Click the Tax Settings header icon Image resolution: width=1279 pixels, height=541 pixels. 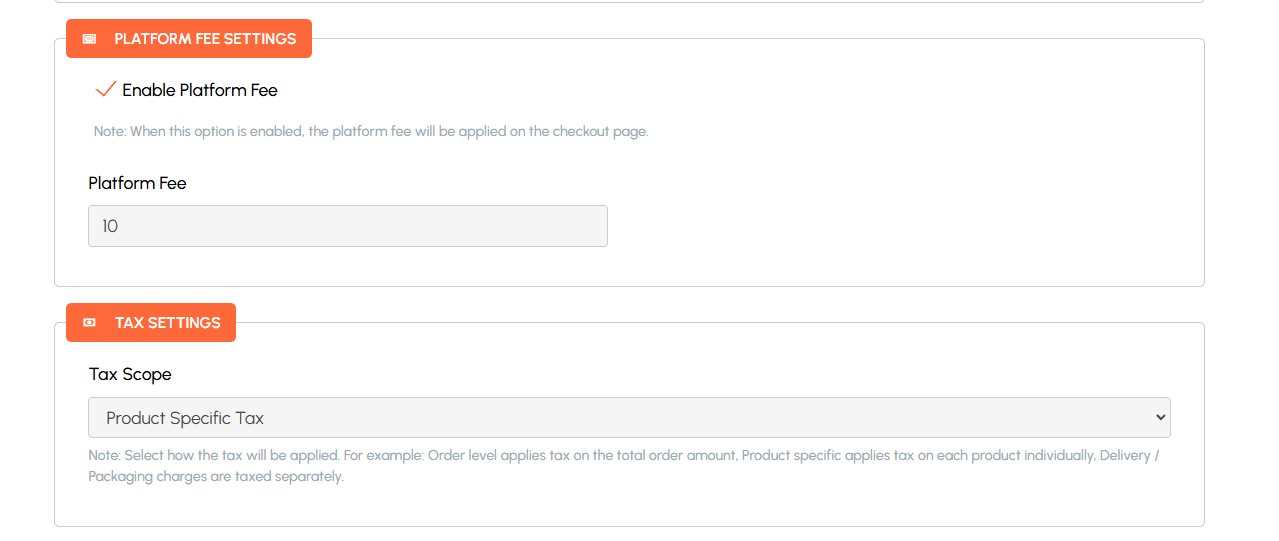90,323
